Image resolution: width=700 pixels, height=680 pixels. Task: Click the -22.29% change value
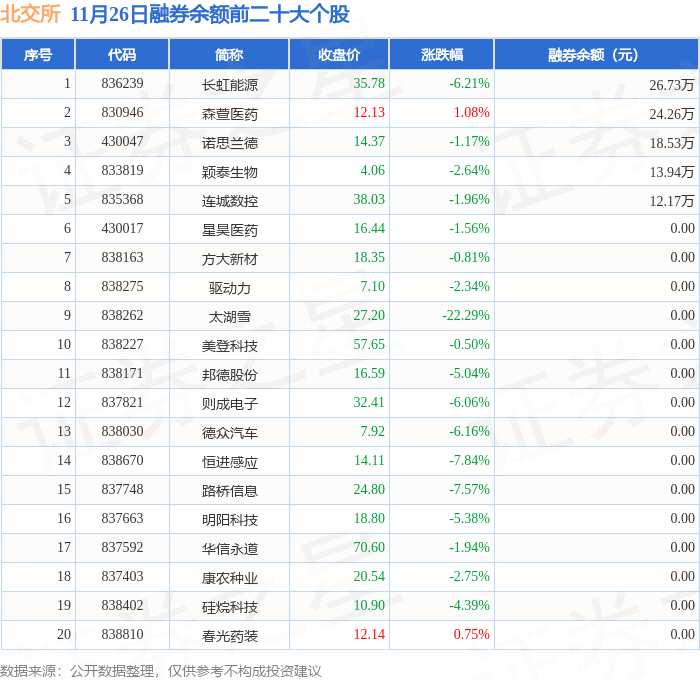[466, 316]
